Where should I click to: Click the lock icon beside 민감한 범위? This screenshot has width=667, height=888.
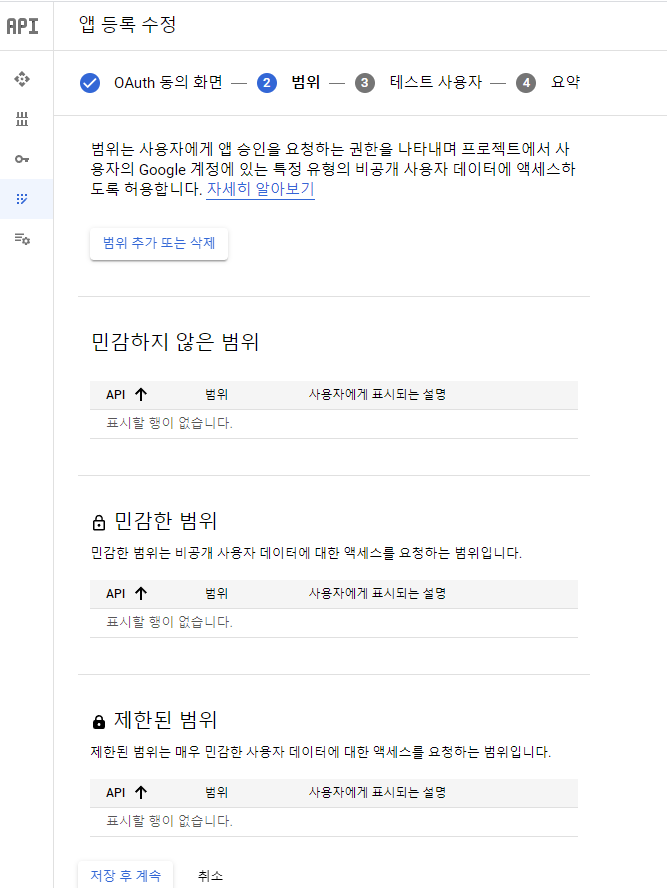click(x=98, y=522)
